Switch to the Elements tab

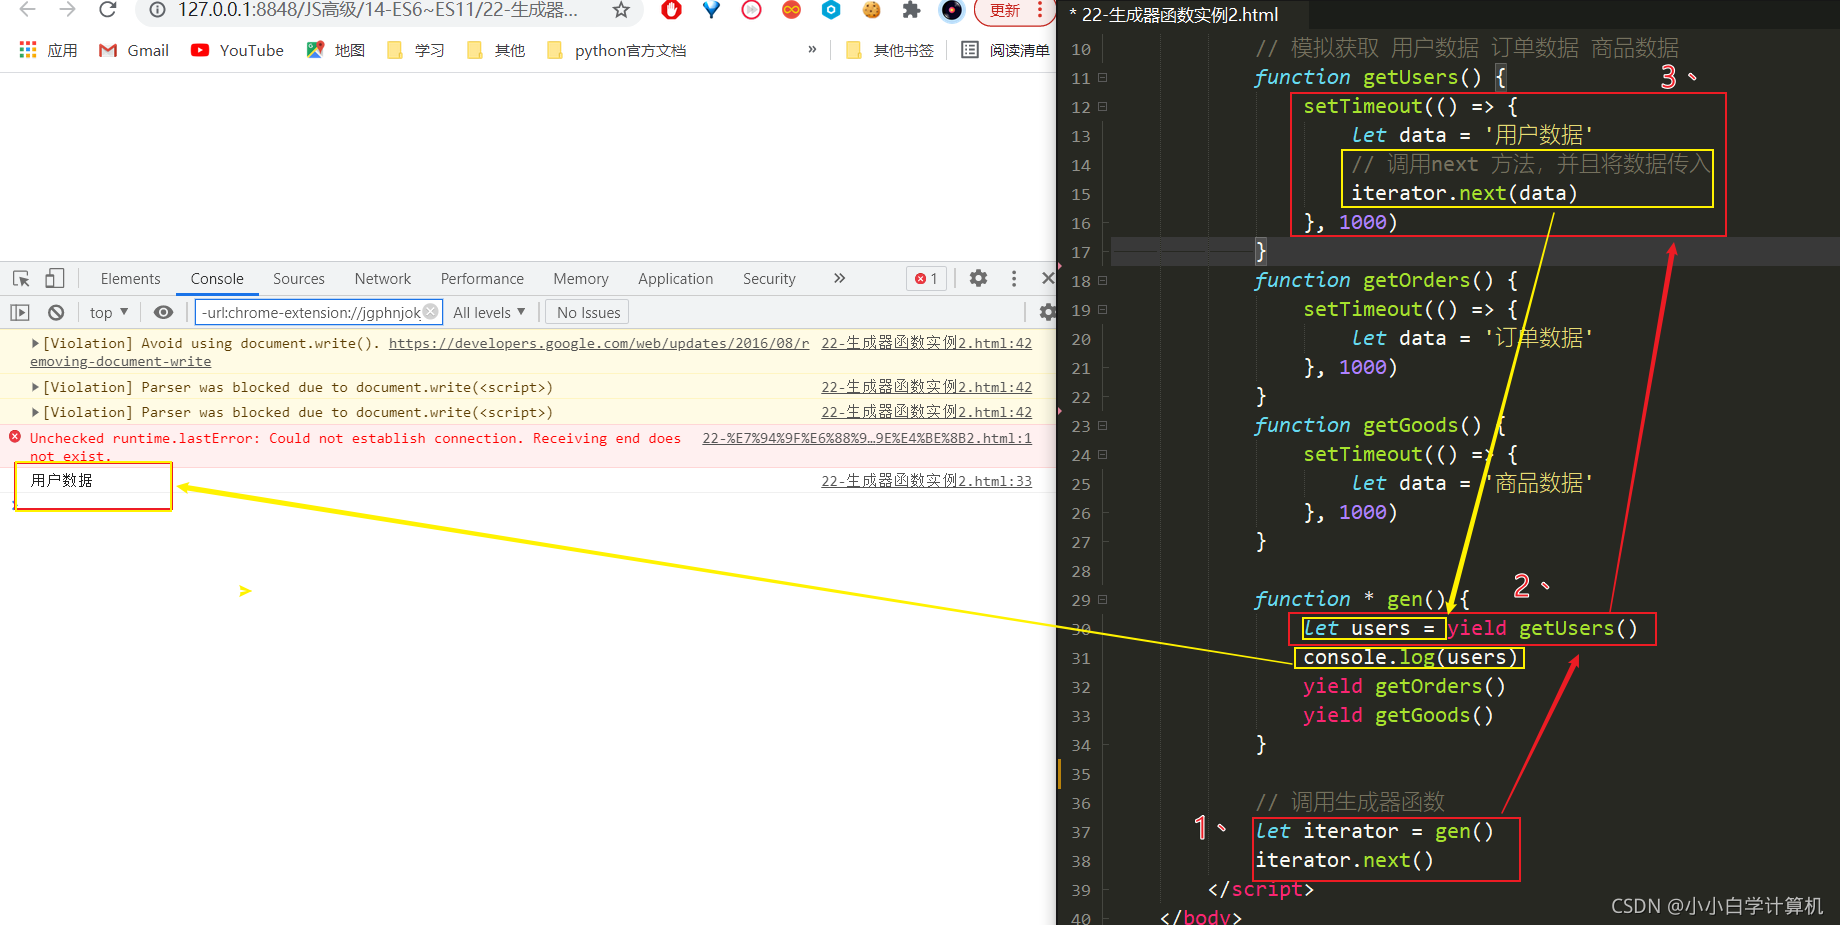click(130, 279)
